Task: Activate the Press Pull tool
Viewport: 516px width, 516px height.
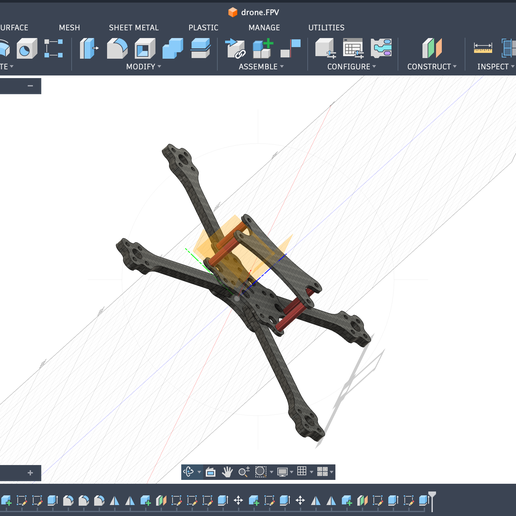Action: point(89,49)
